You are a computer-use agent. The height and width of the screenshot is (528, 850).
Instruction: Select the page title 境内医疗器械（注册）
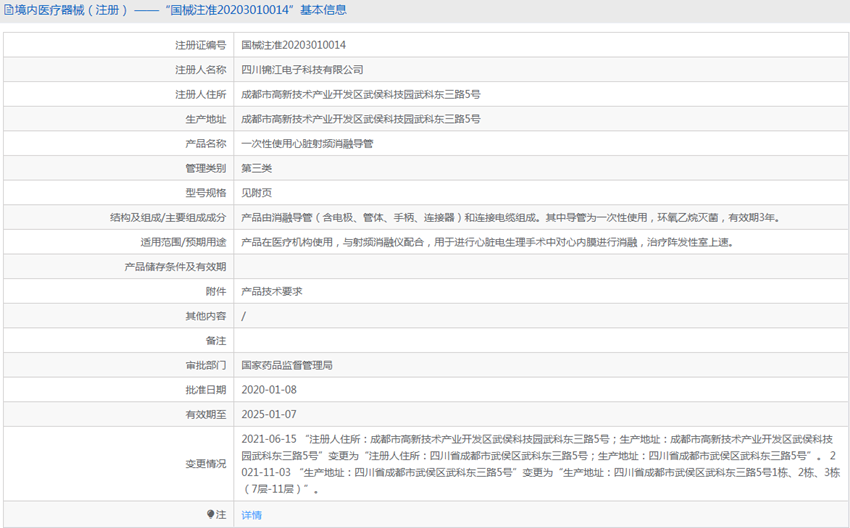72,10
